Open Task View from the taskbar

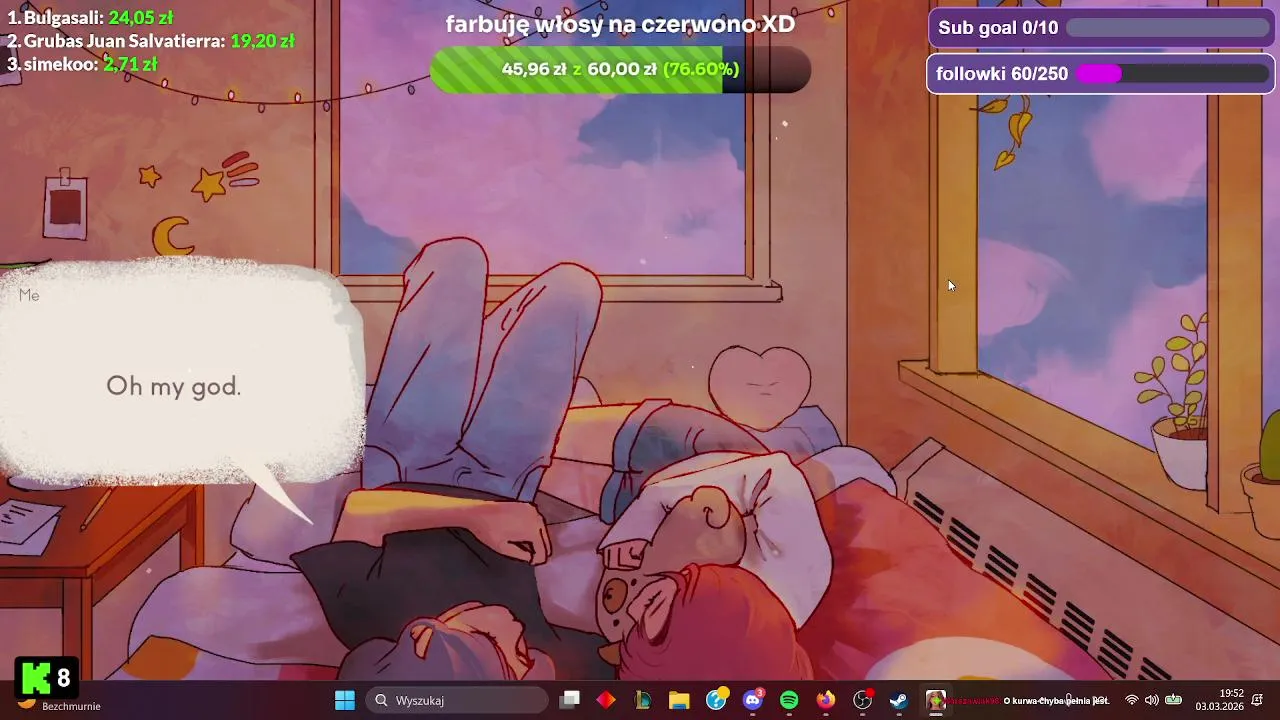(x=570, y=700)
